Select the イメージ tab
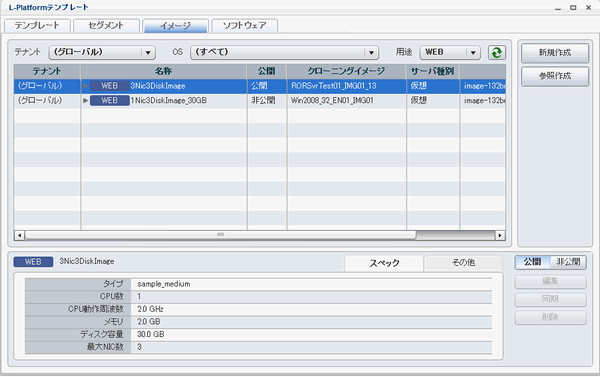Image resolution: width=600 pixels, height=377 pixels. tap(175, 26)
